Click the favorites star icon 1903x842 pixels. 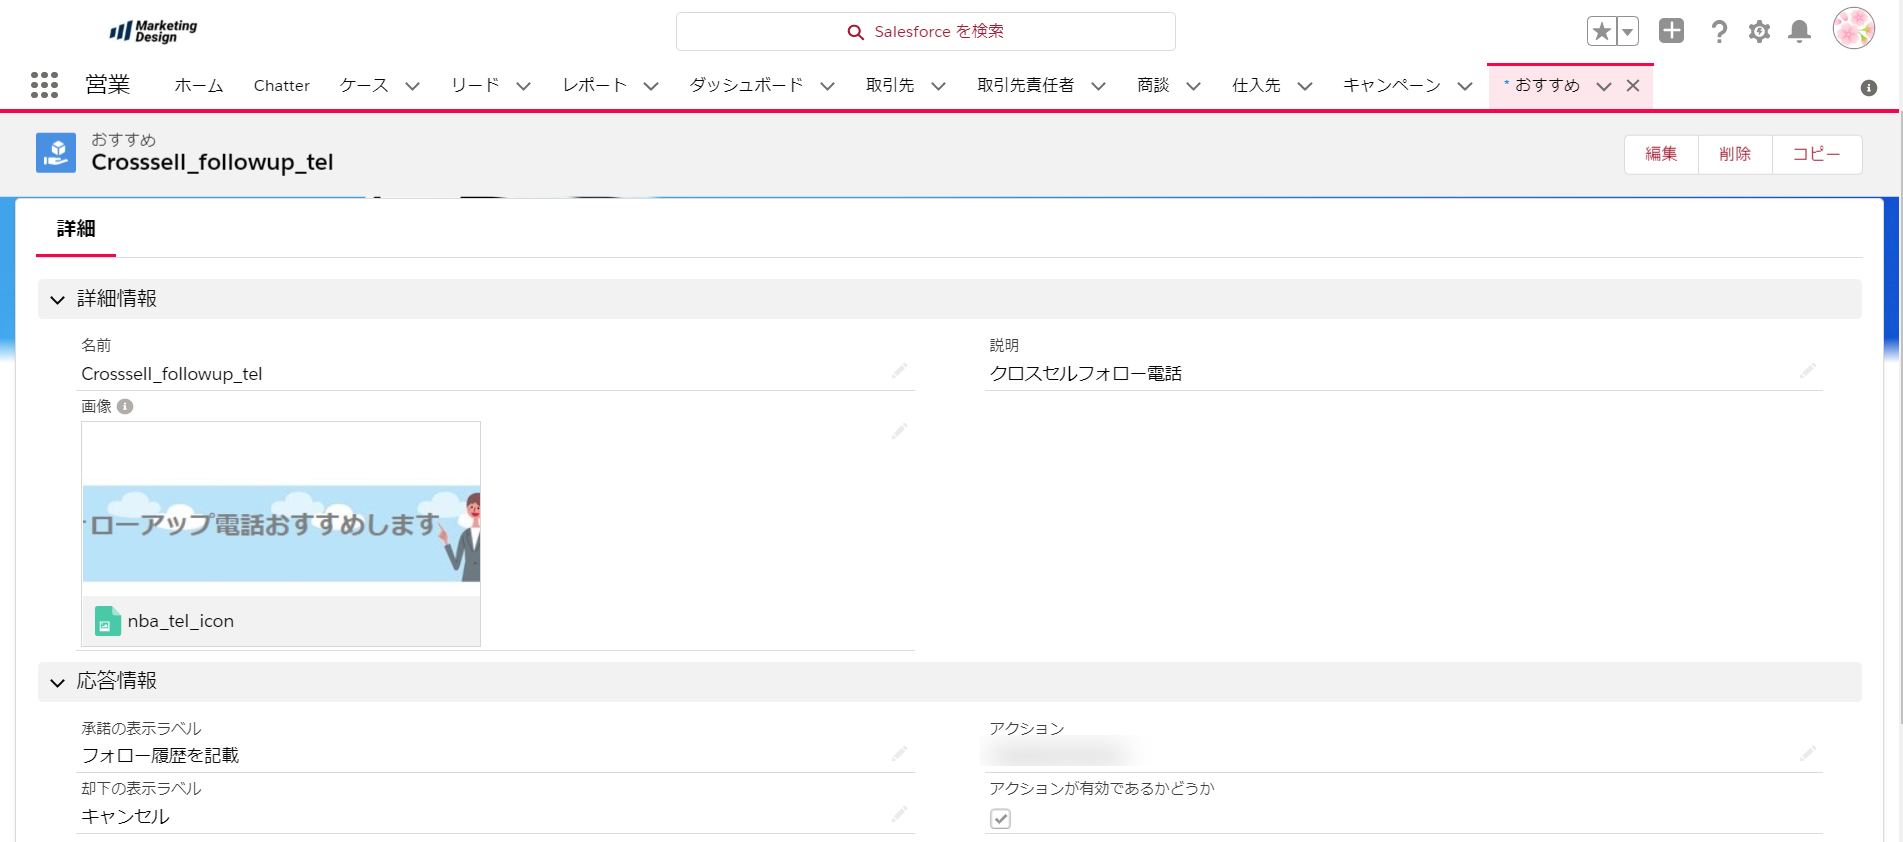click(x=1601, y=32)
